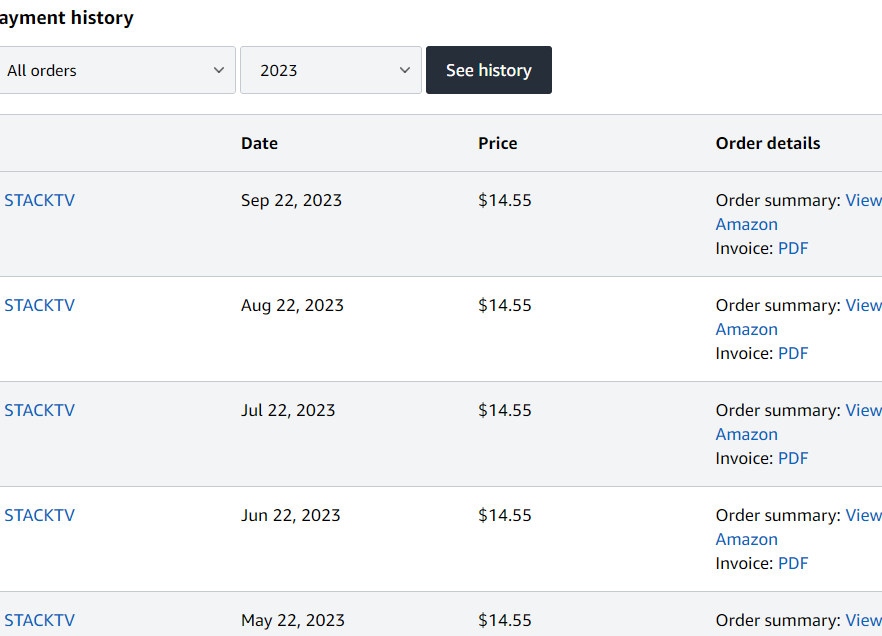Image resolution: width=882 pixels, height=636 pixels.
Task: Open STACKTV entry dated Jul 22, 2023
Action: [40, 410]
